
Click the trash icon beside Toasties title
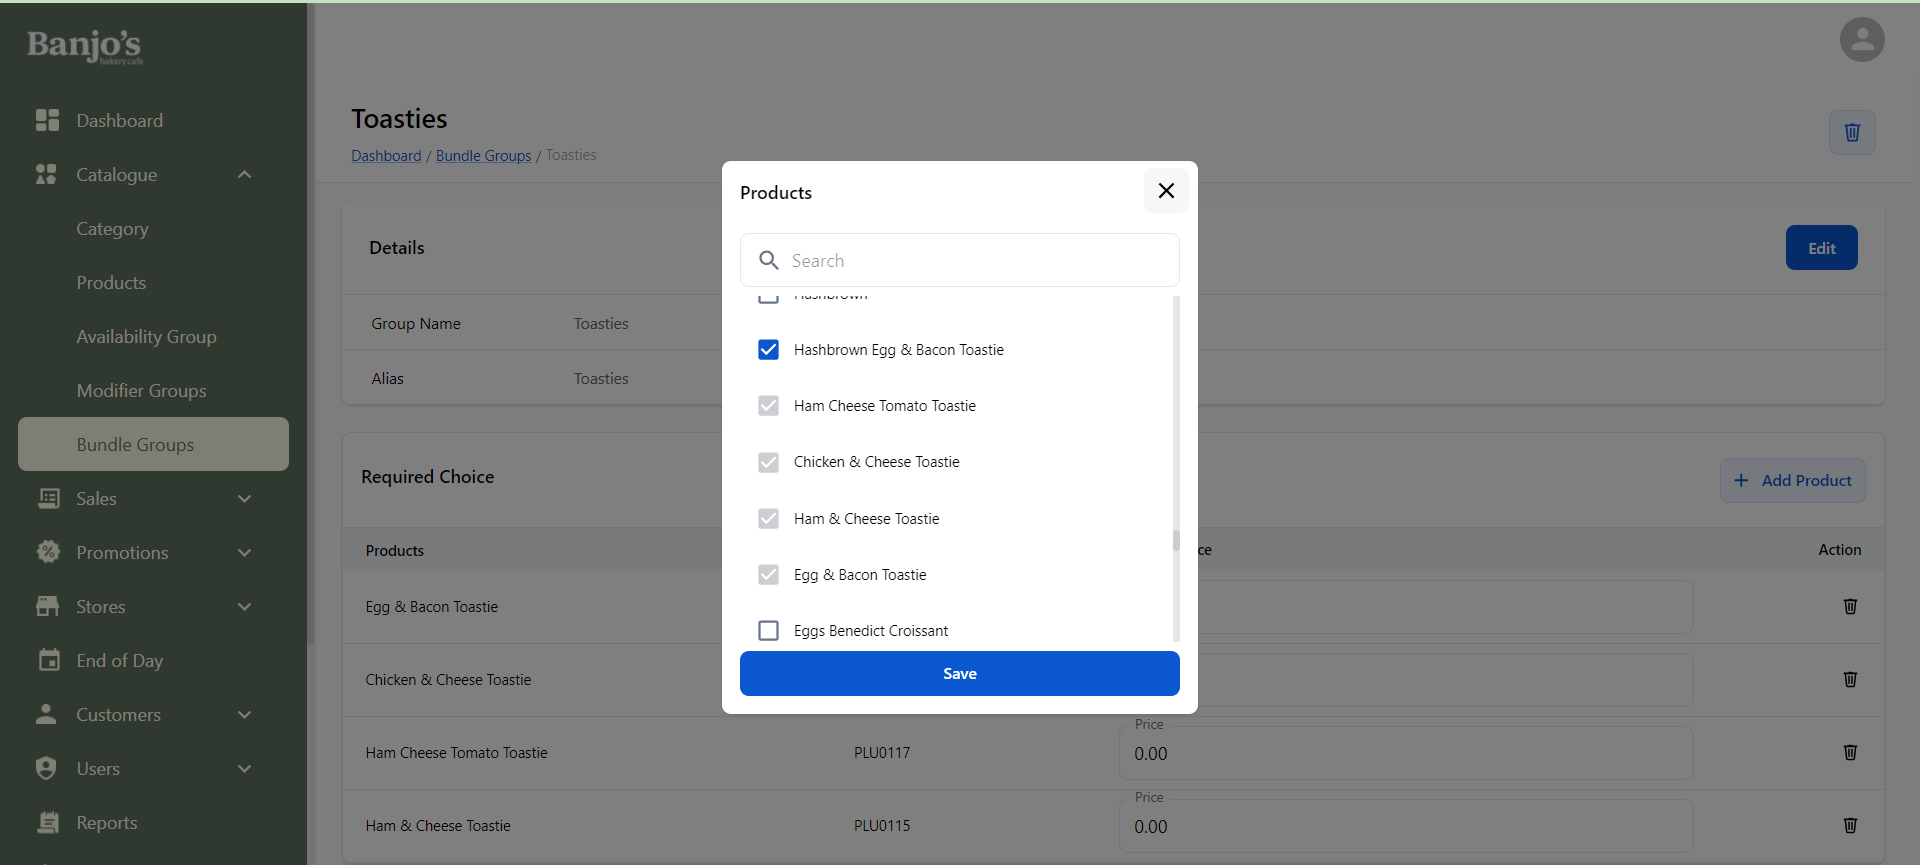[1851, 133]
